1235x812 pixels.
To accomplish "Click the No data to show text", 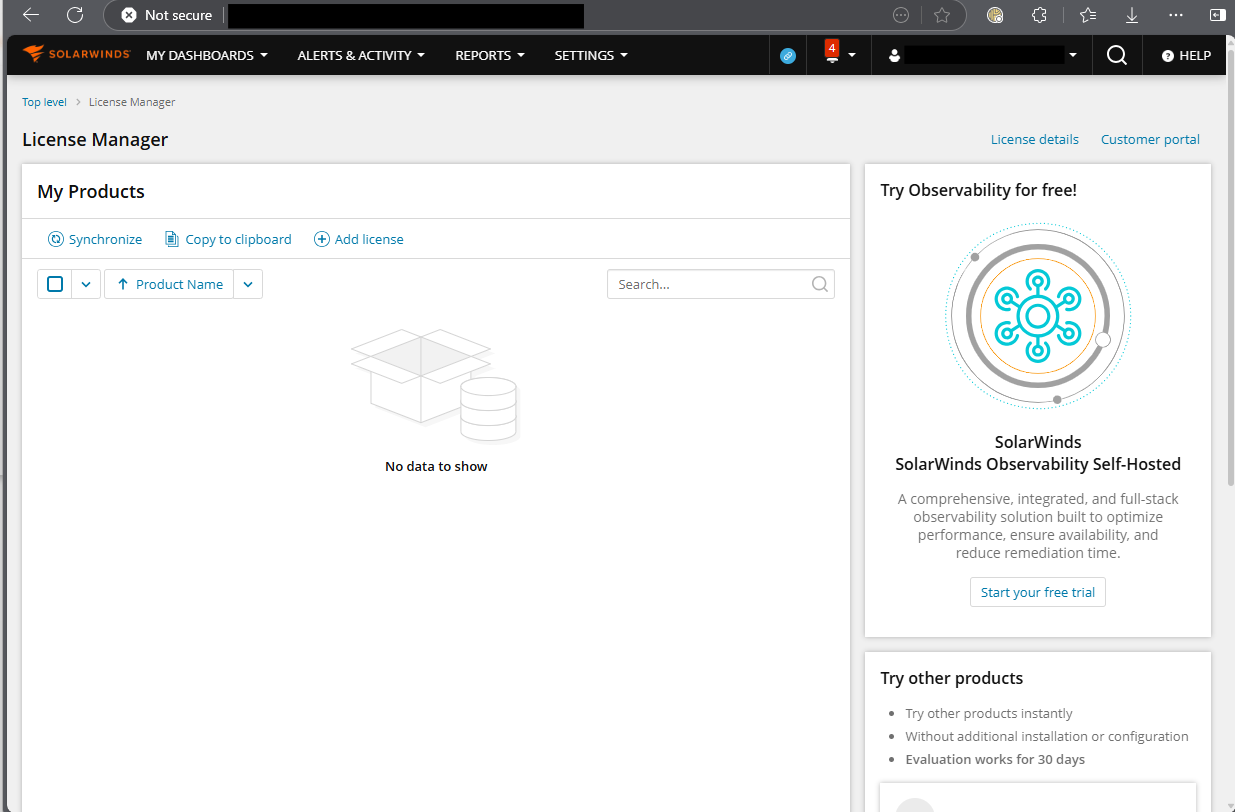I will (436, 466).
